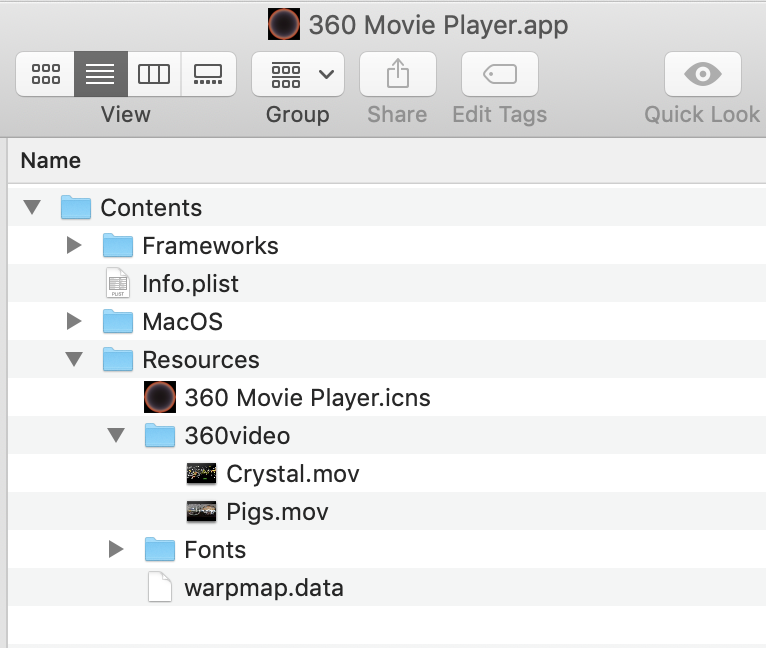
Task: Switch to icon grid view
Action: (x=45, y=74)
